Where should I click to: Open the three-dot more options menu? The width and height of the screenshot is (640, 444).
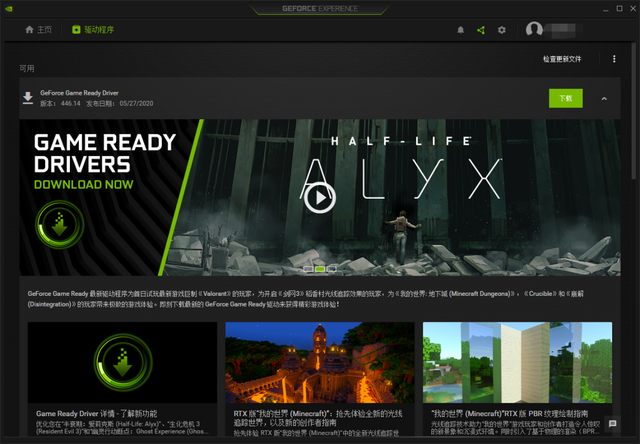pyautogui.click(x=614, y=59)
